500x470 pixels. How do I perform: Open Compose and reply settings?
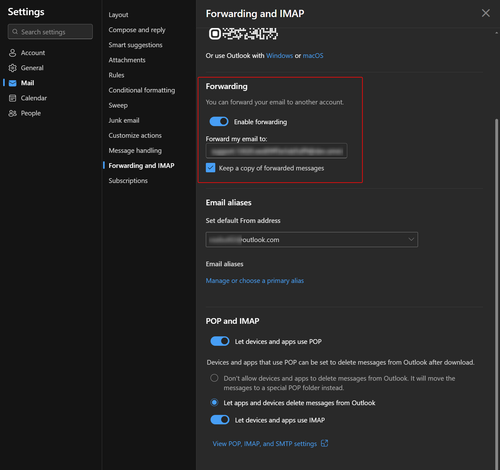coord(137,30)
